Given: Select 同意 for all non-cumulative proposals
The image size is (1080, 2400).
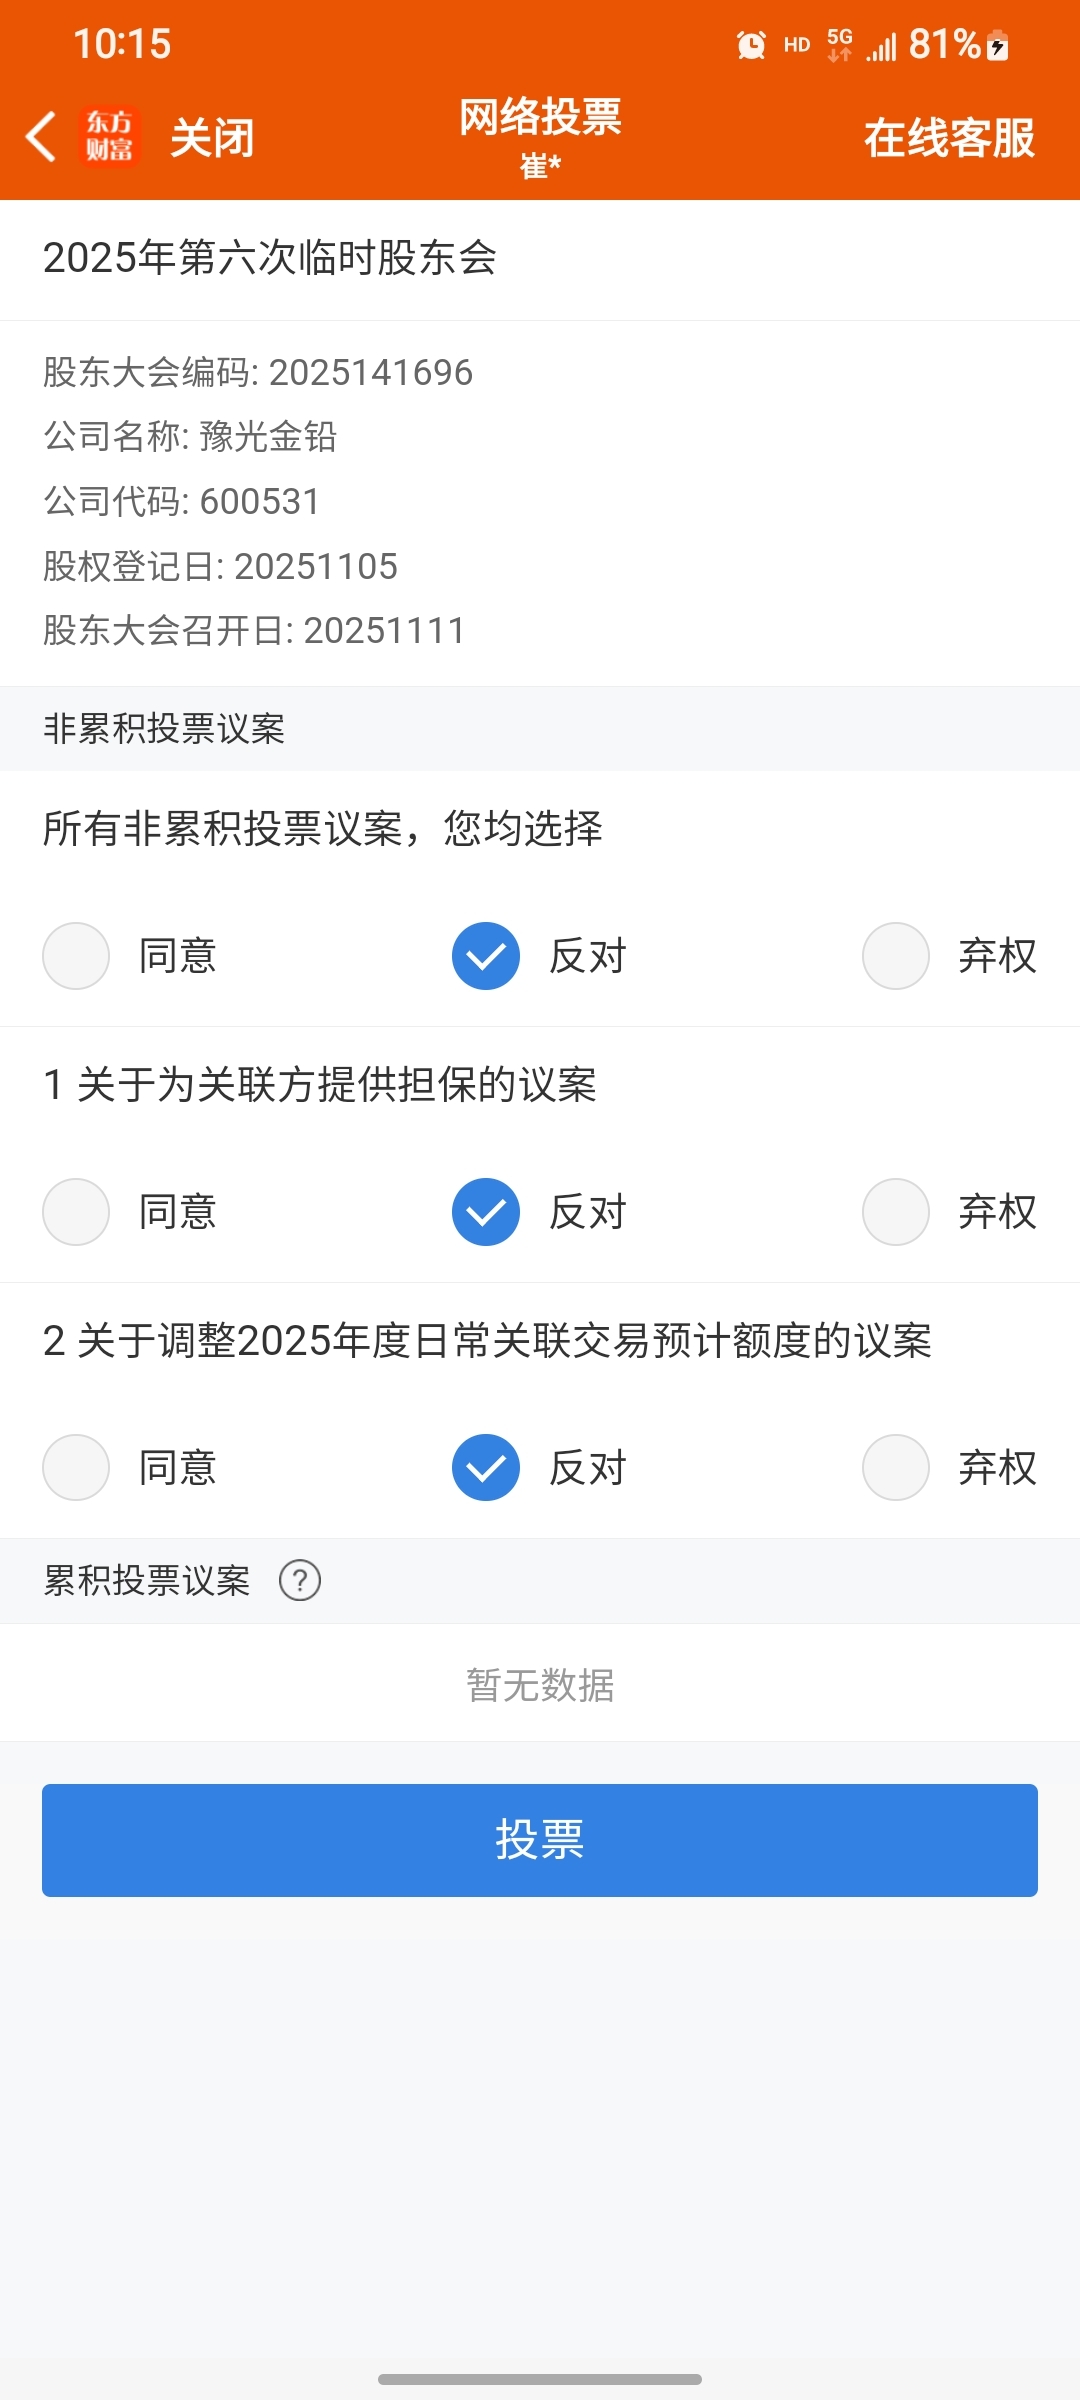Looking at the screenshot, I should (x=76, y=956).
